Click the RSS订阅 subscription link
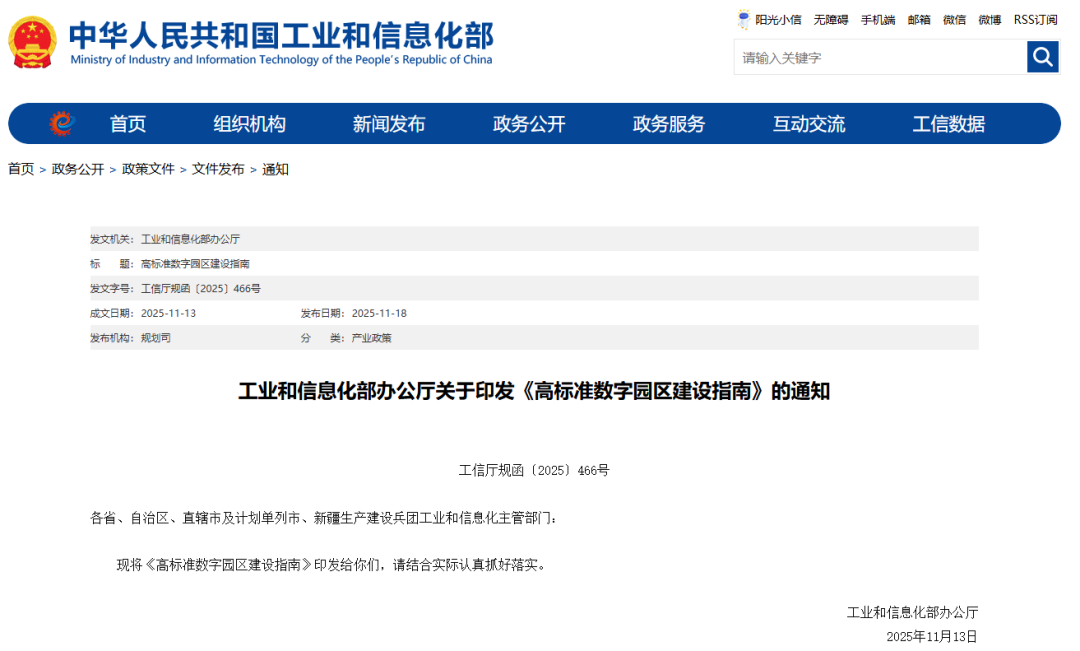This screenshot has width=1080, height=651. coord(1035,20)
